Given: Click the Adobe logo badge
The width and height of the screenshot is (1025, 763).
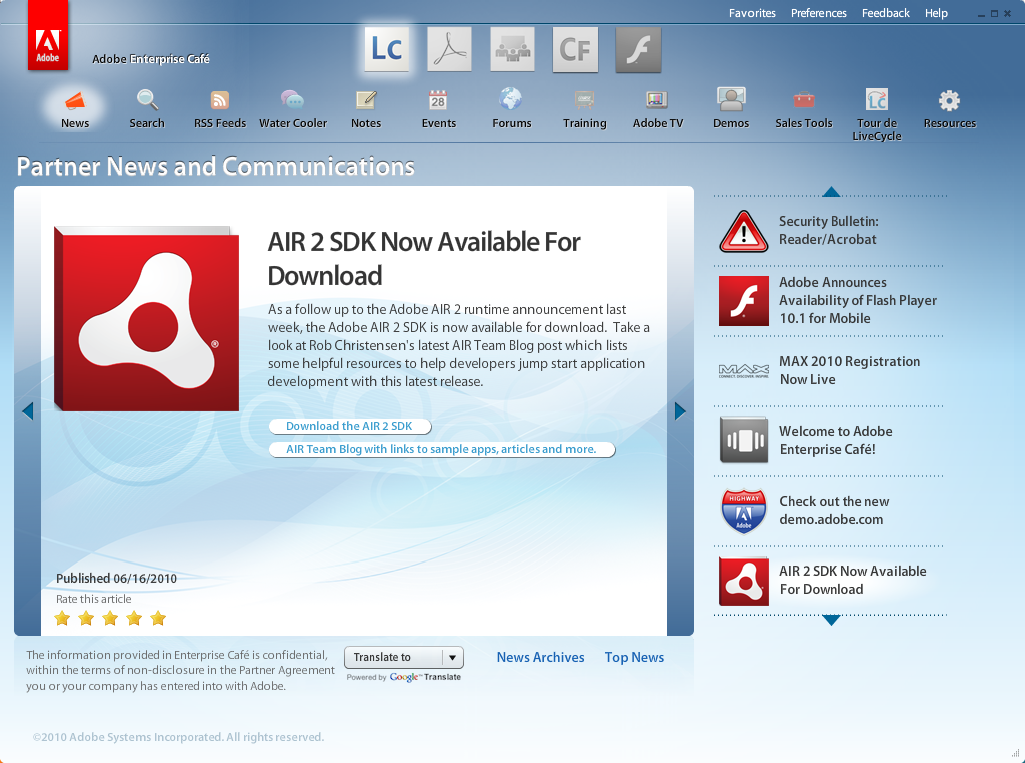Looking at the screenshot, I should point(48,35).
